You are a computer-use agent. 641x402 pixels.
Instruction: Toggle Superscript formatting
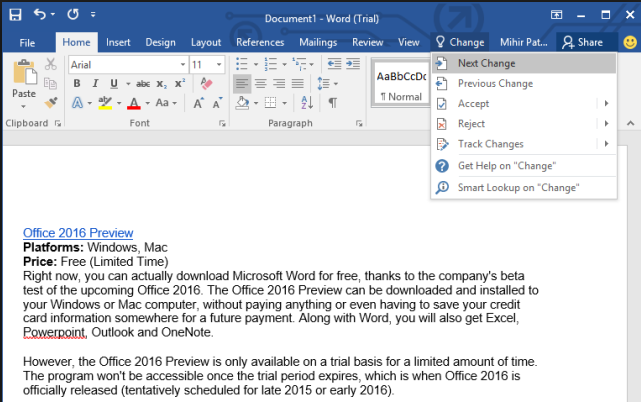[x=180, y=83]
